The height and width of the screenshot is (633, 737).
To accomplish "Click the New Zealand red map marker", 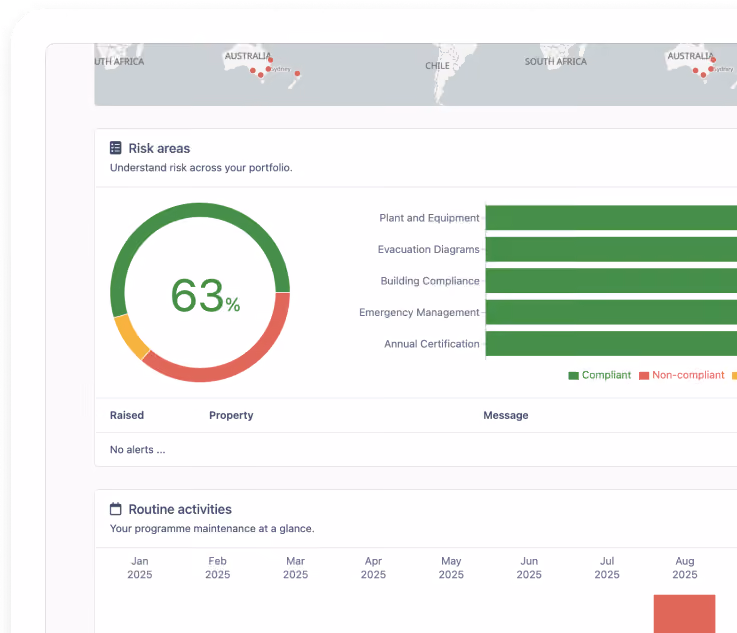I will click(297, 73).
